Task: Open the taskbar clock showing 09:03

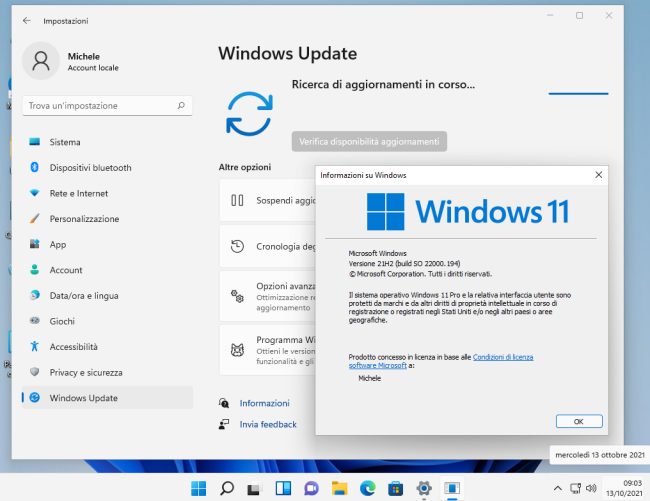Action: point(624,488)
